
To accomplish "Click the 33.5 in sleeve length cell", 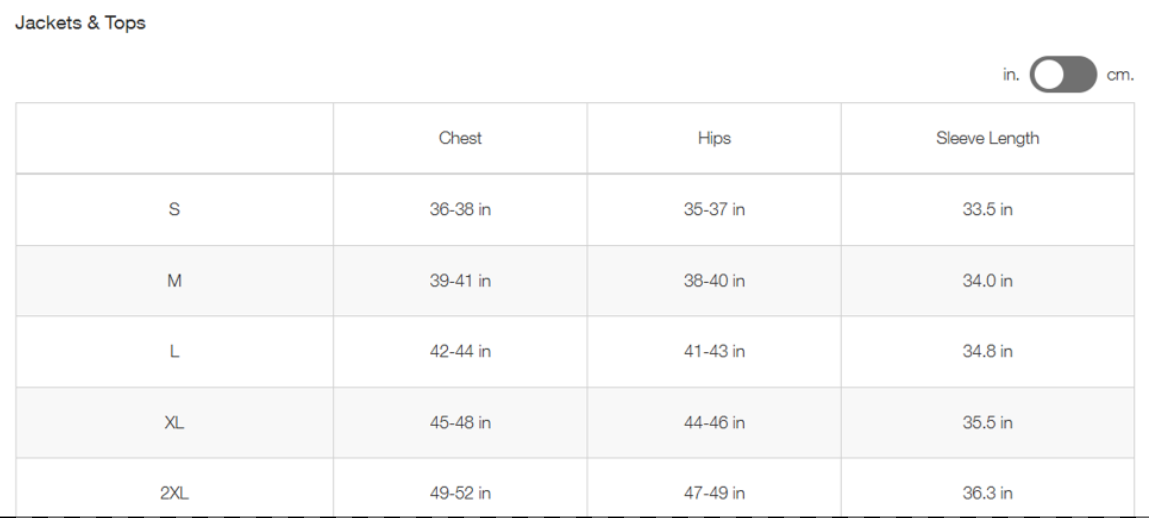I will coord(987,210).
